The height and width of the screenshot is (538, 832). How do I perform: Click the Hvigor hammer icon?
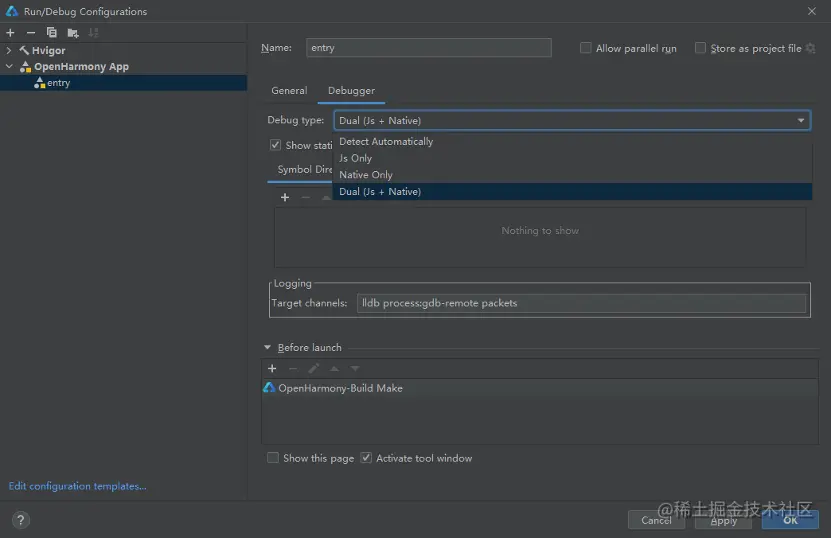[x=24, y=50]
